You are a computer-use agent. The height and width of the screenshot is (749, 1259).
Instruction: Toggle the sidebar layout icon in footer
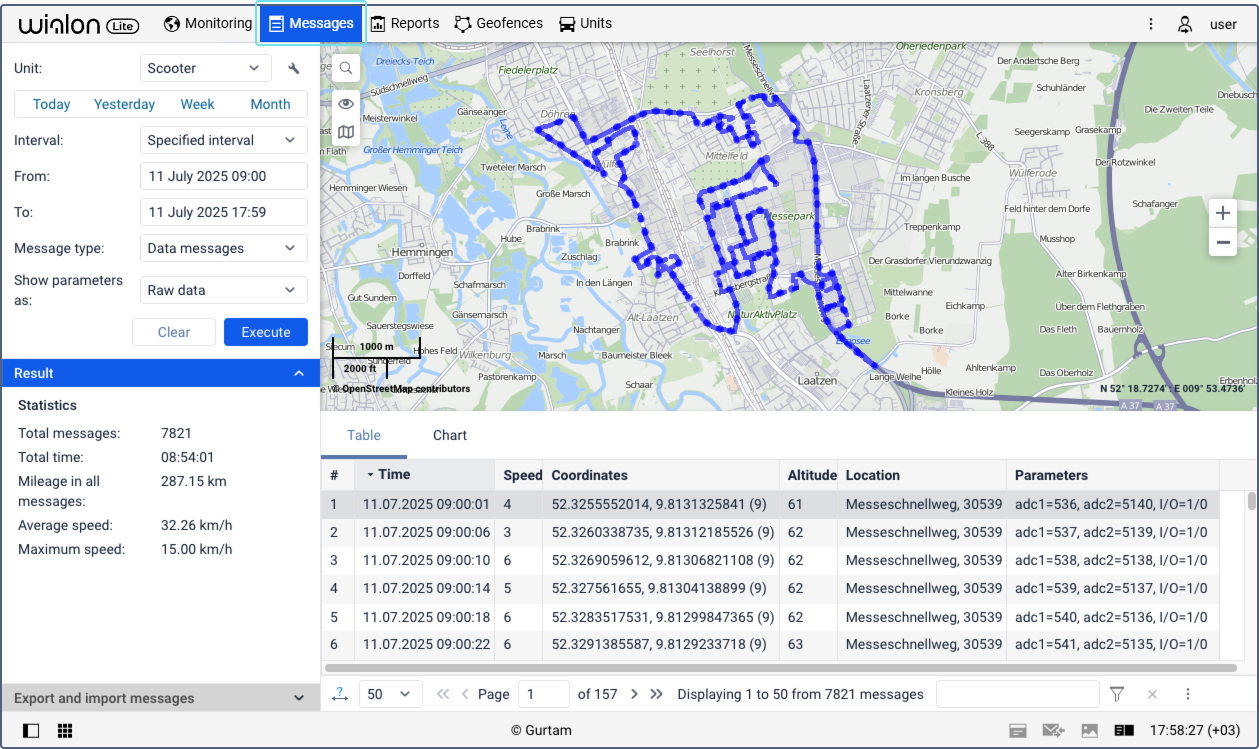click(31, 731)
